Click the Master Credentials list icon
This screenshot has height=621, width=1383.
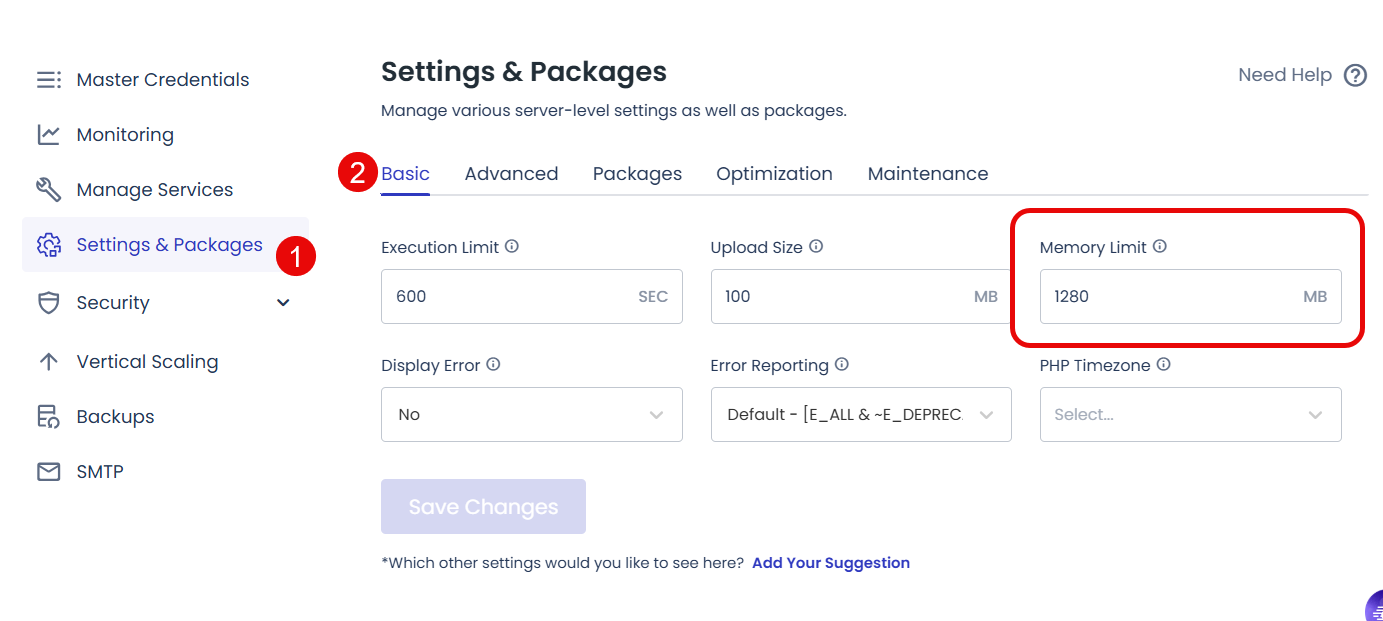pos(49,80)
